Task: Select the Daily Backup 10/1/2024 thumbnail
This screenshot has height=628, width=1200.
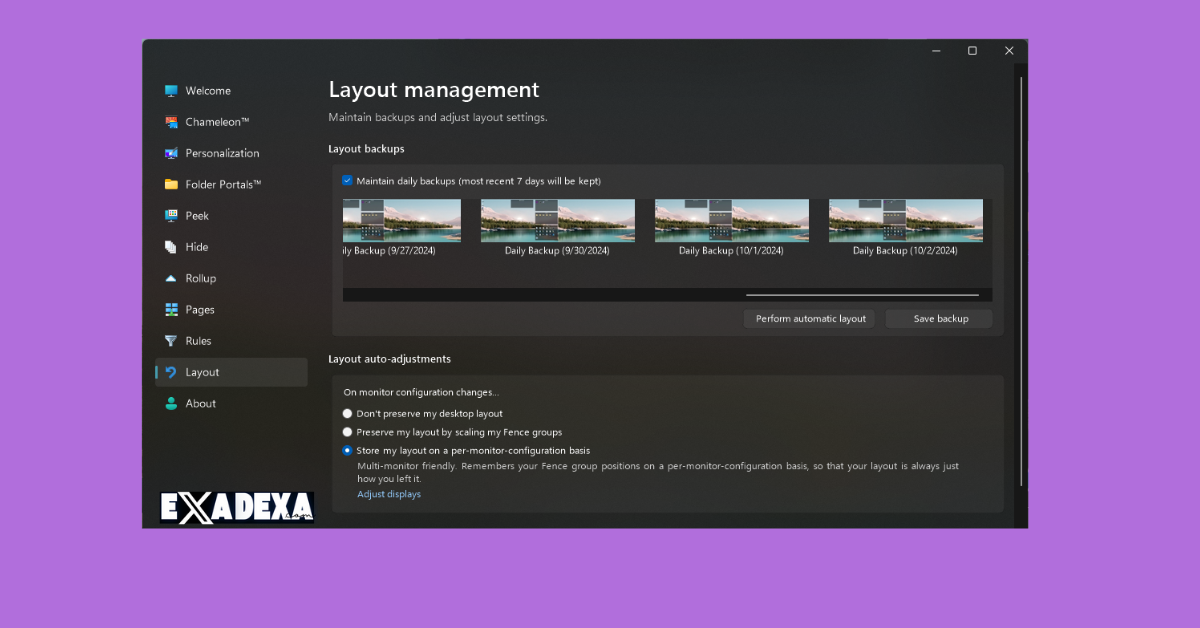Action: point(731,221)
